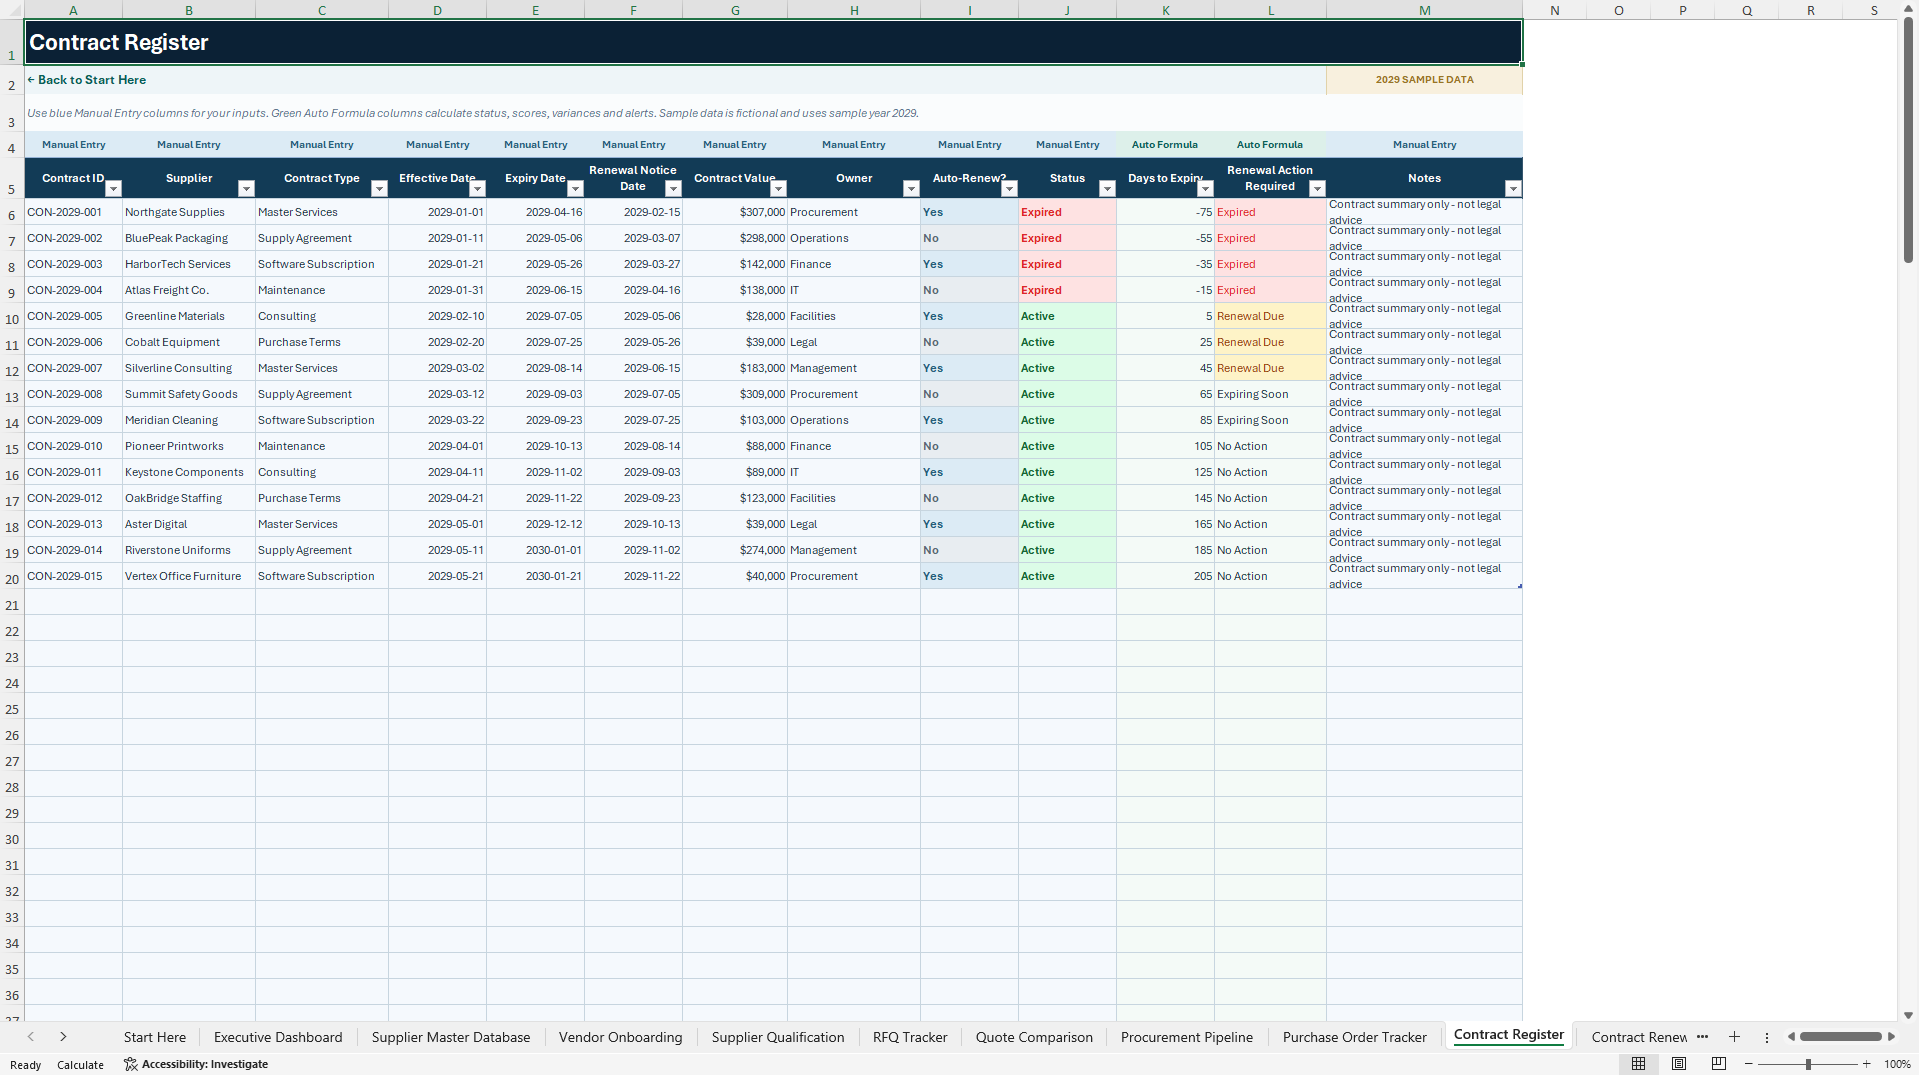Open the Status column filter dropdown

(x=1107, y=189)
